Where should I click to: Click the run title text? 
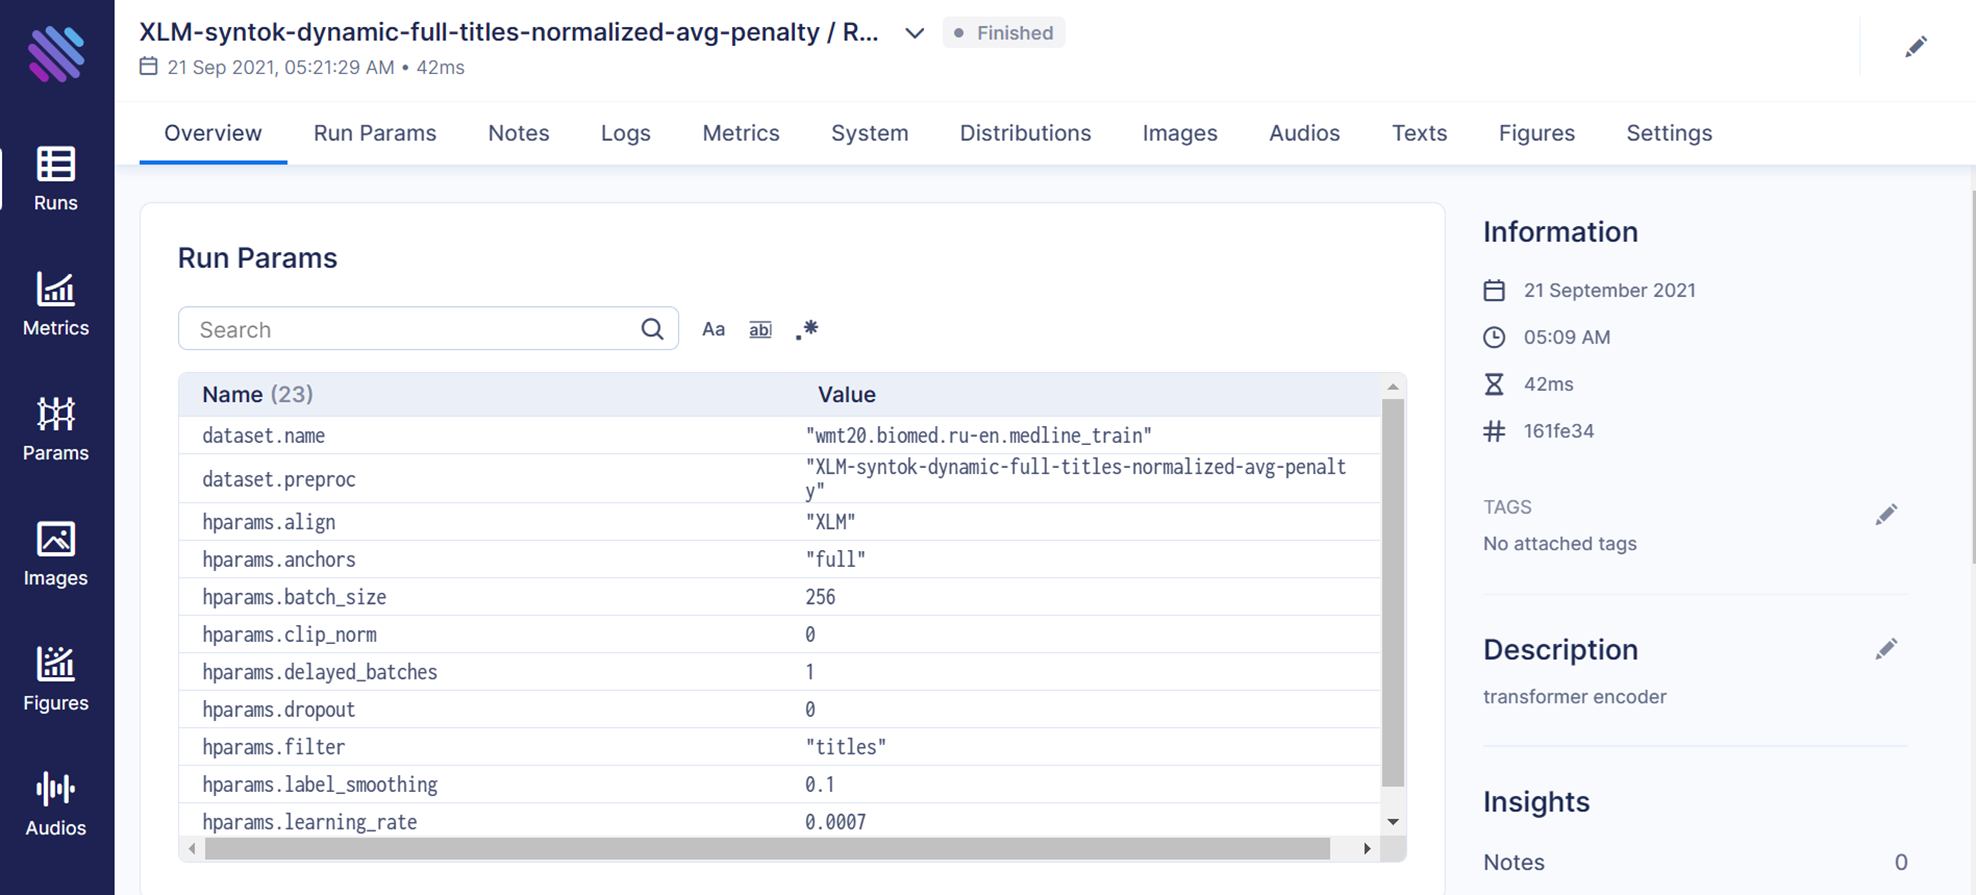(509, 33)
